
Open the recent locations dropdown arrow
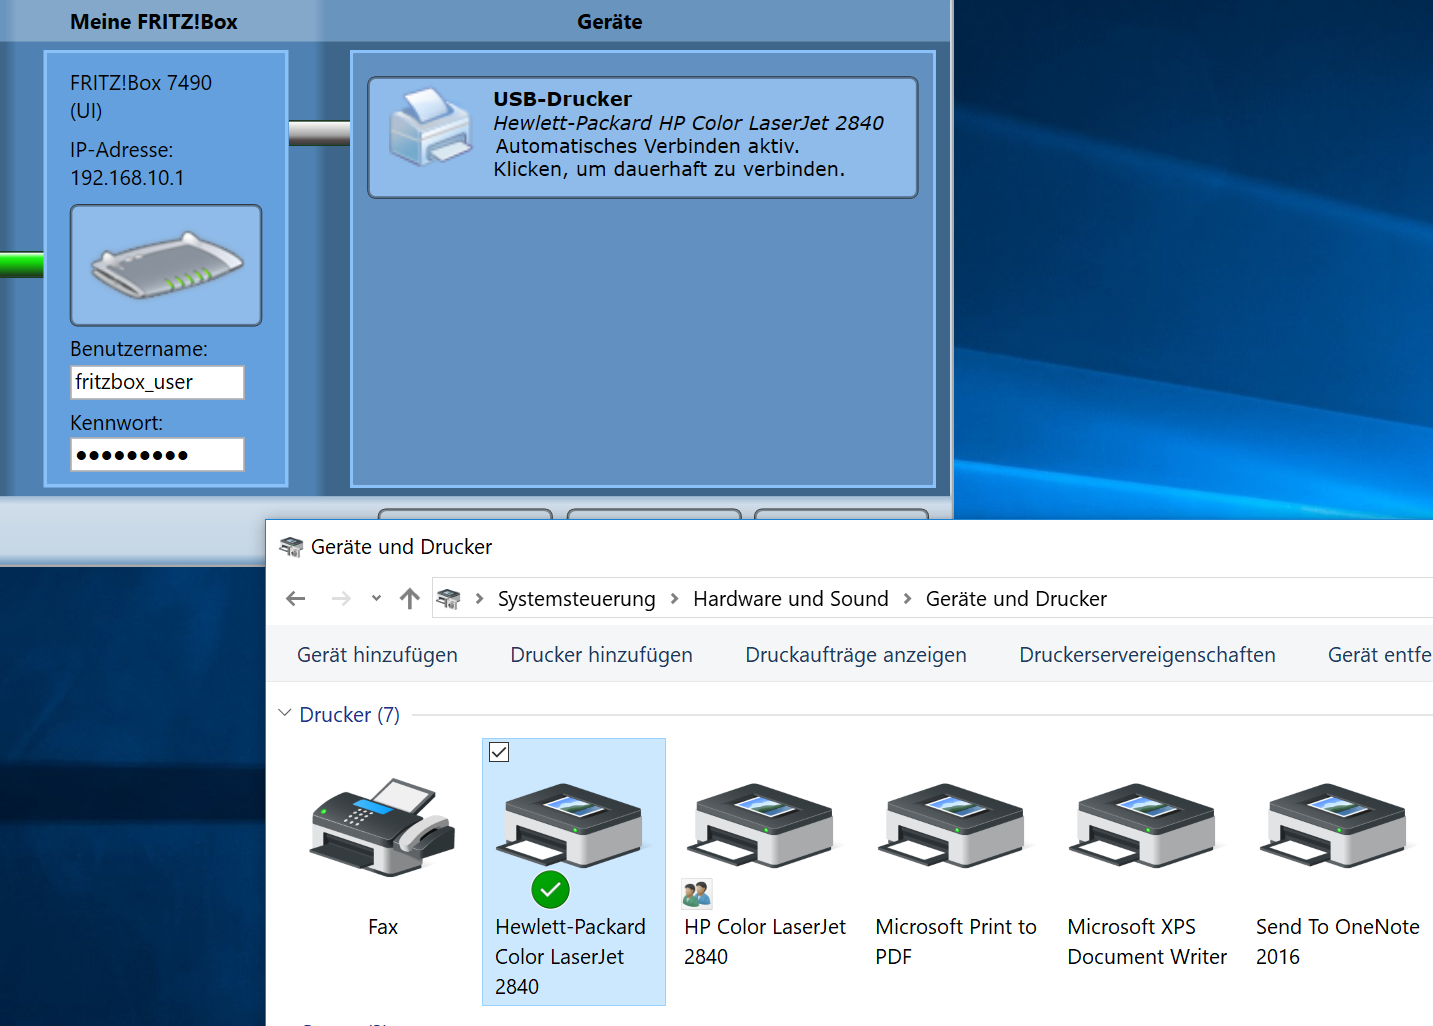[x=376, y=599]
